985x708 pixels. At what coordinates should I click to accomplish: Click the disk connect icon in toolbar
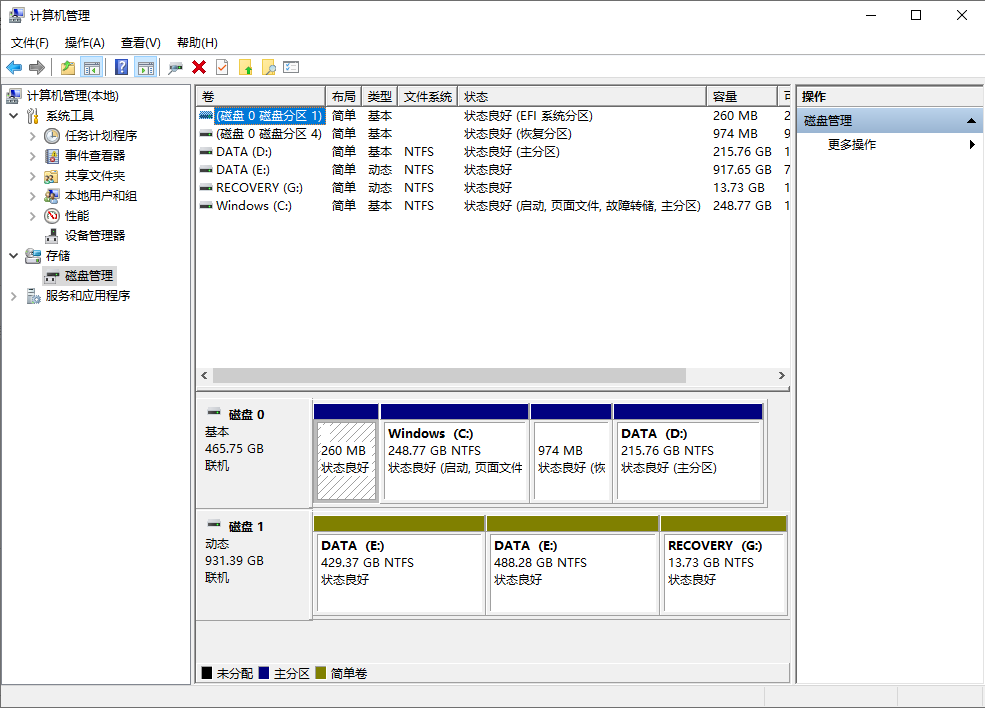click(x=176, y=67)
